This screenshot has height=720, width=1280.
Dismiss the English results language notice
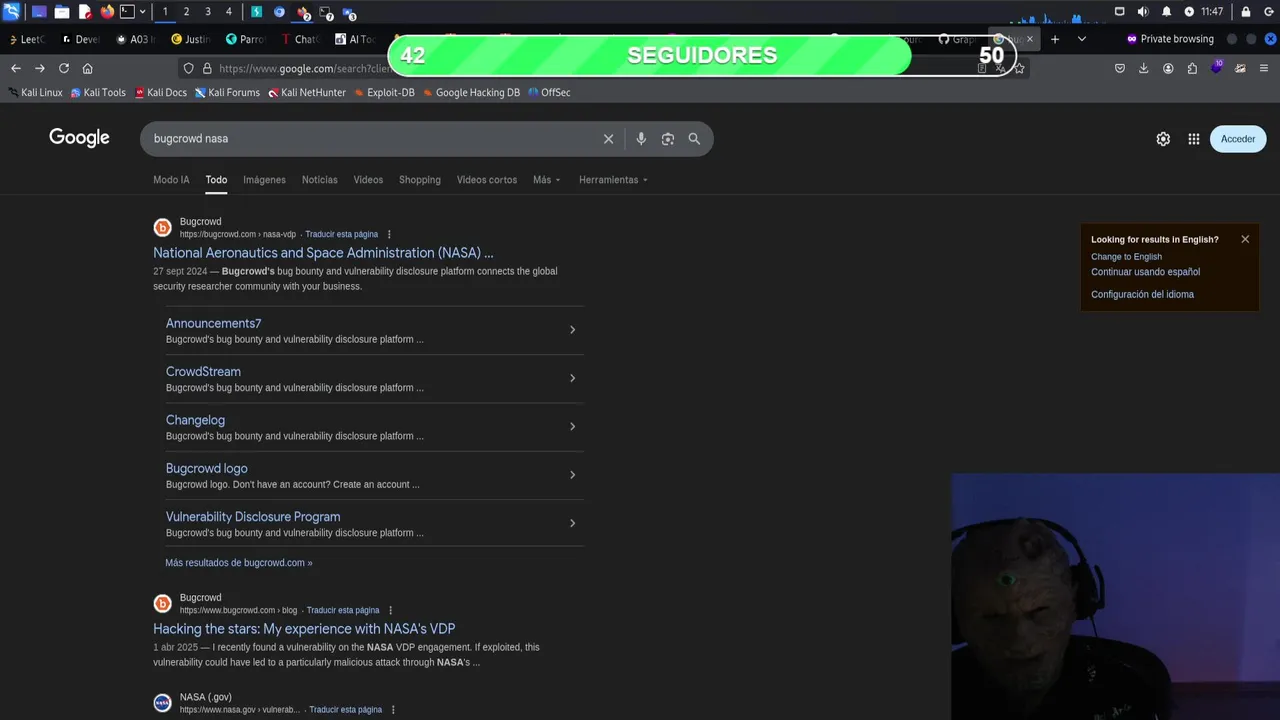[1245, 239]
